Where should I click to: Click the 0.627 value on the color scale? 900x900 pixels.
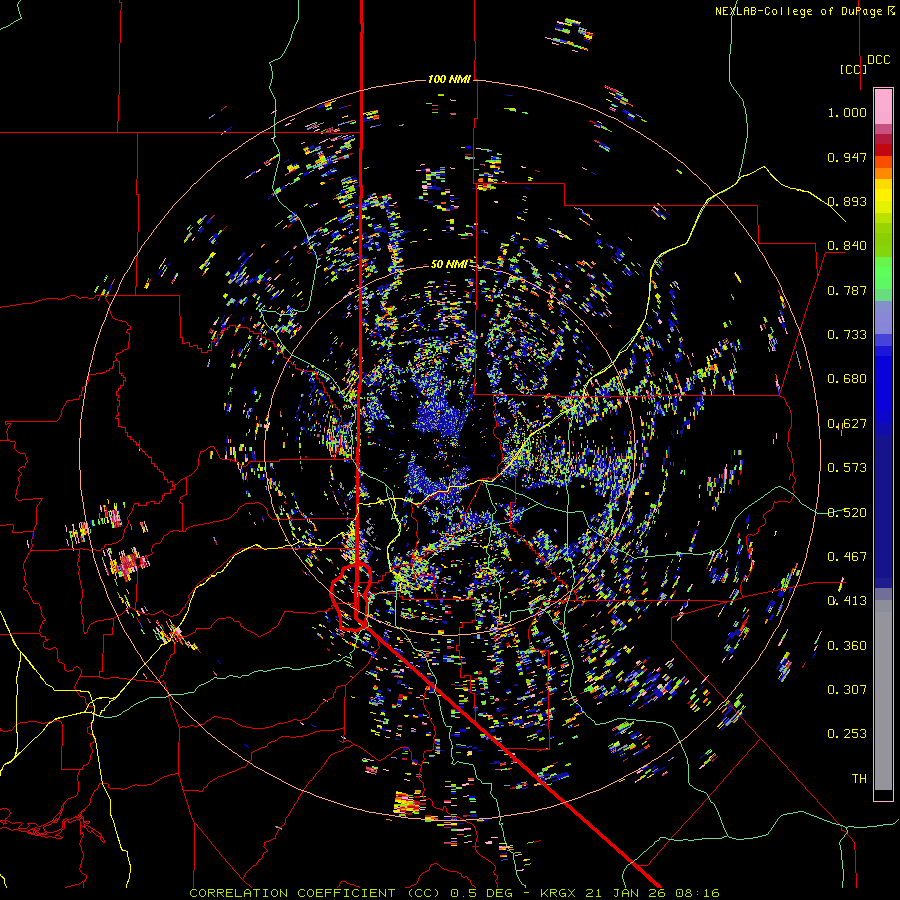pyautogui.click(x=847, y=424)
